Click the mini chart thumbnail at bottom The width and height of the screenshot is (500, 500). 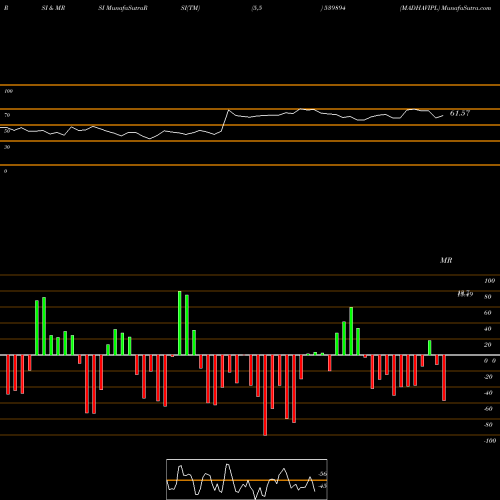pyautogui.click(x=247, y=479)
